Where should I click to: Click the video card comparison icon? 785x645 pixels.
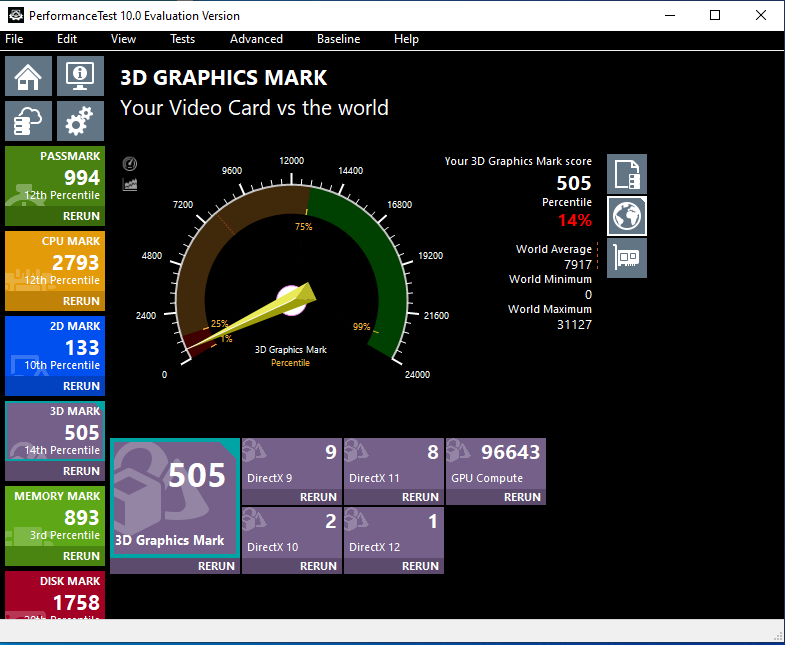coord(627,258)
